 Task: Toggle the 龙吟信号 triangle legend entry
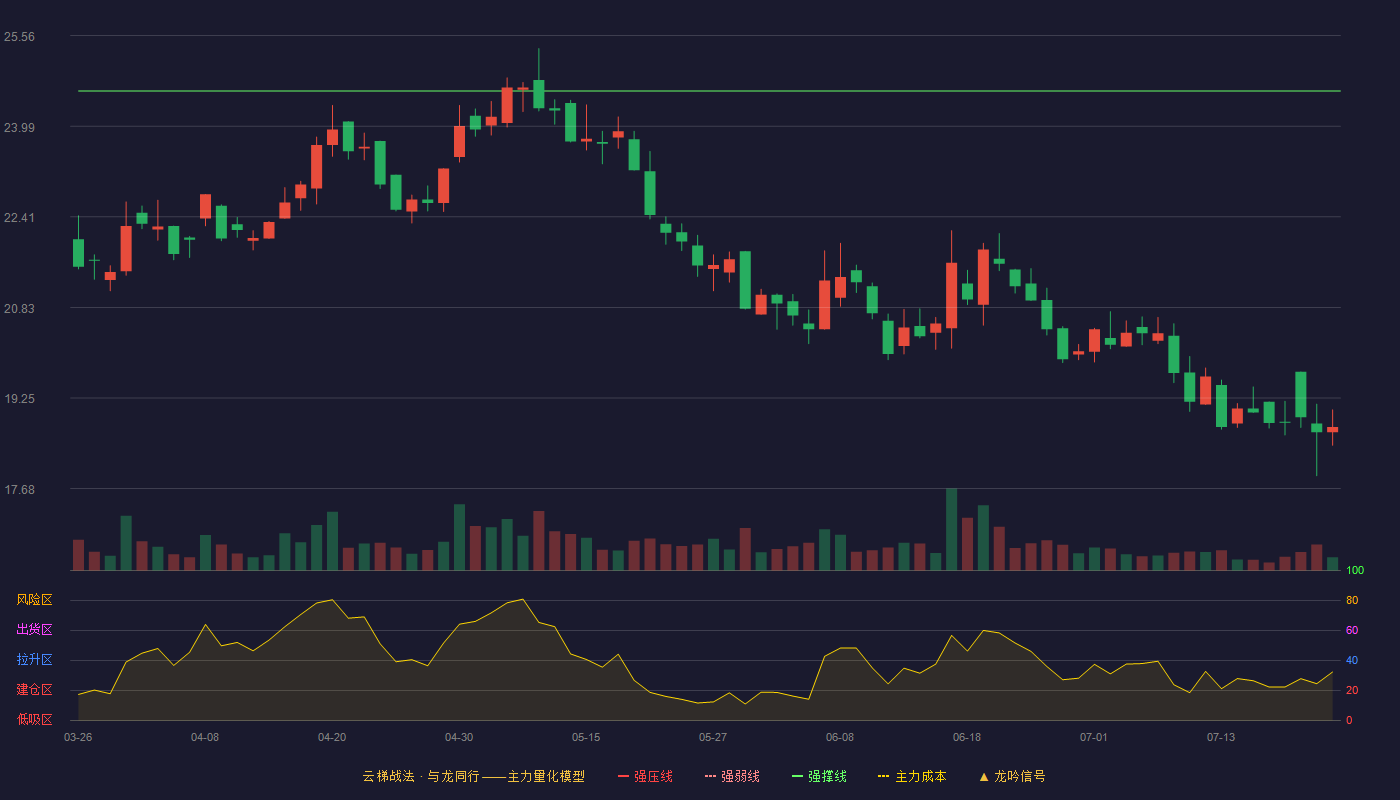1011,776
